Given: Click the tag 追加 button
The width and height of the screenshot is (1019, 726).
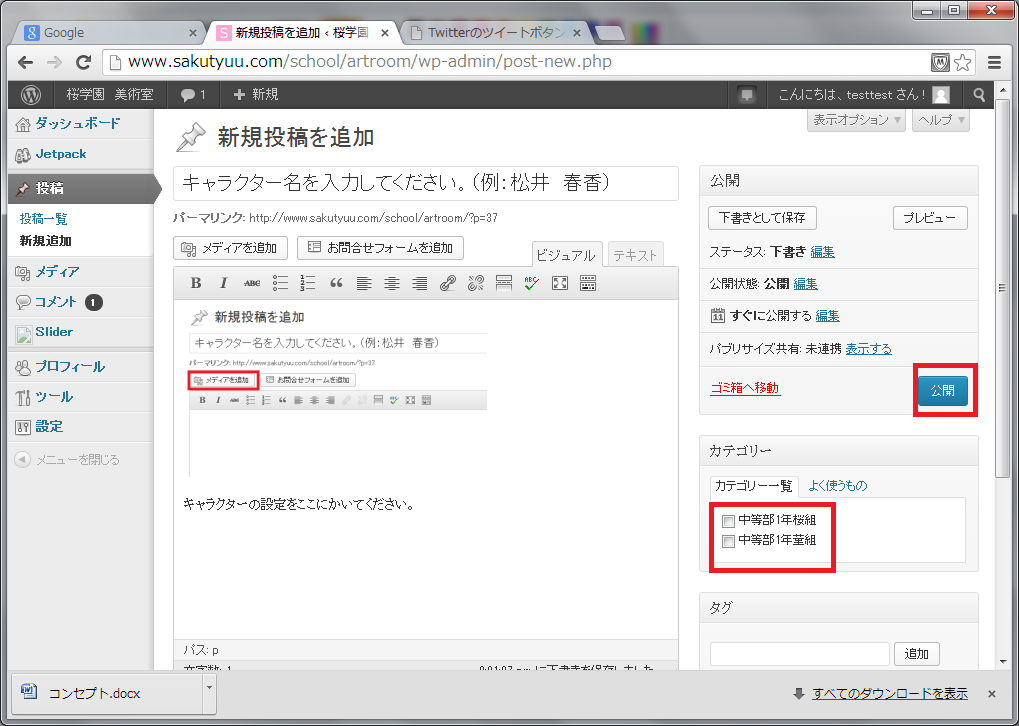Looking at the screenshot, I should (917, 654).
